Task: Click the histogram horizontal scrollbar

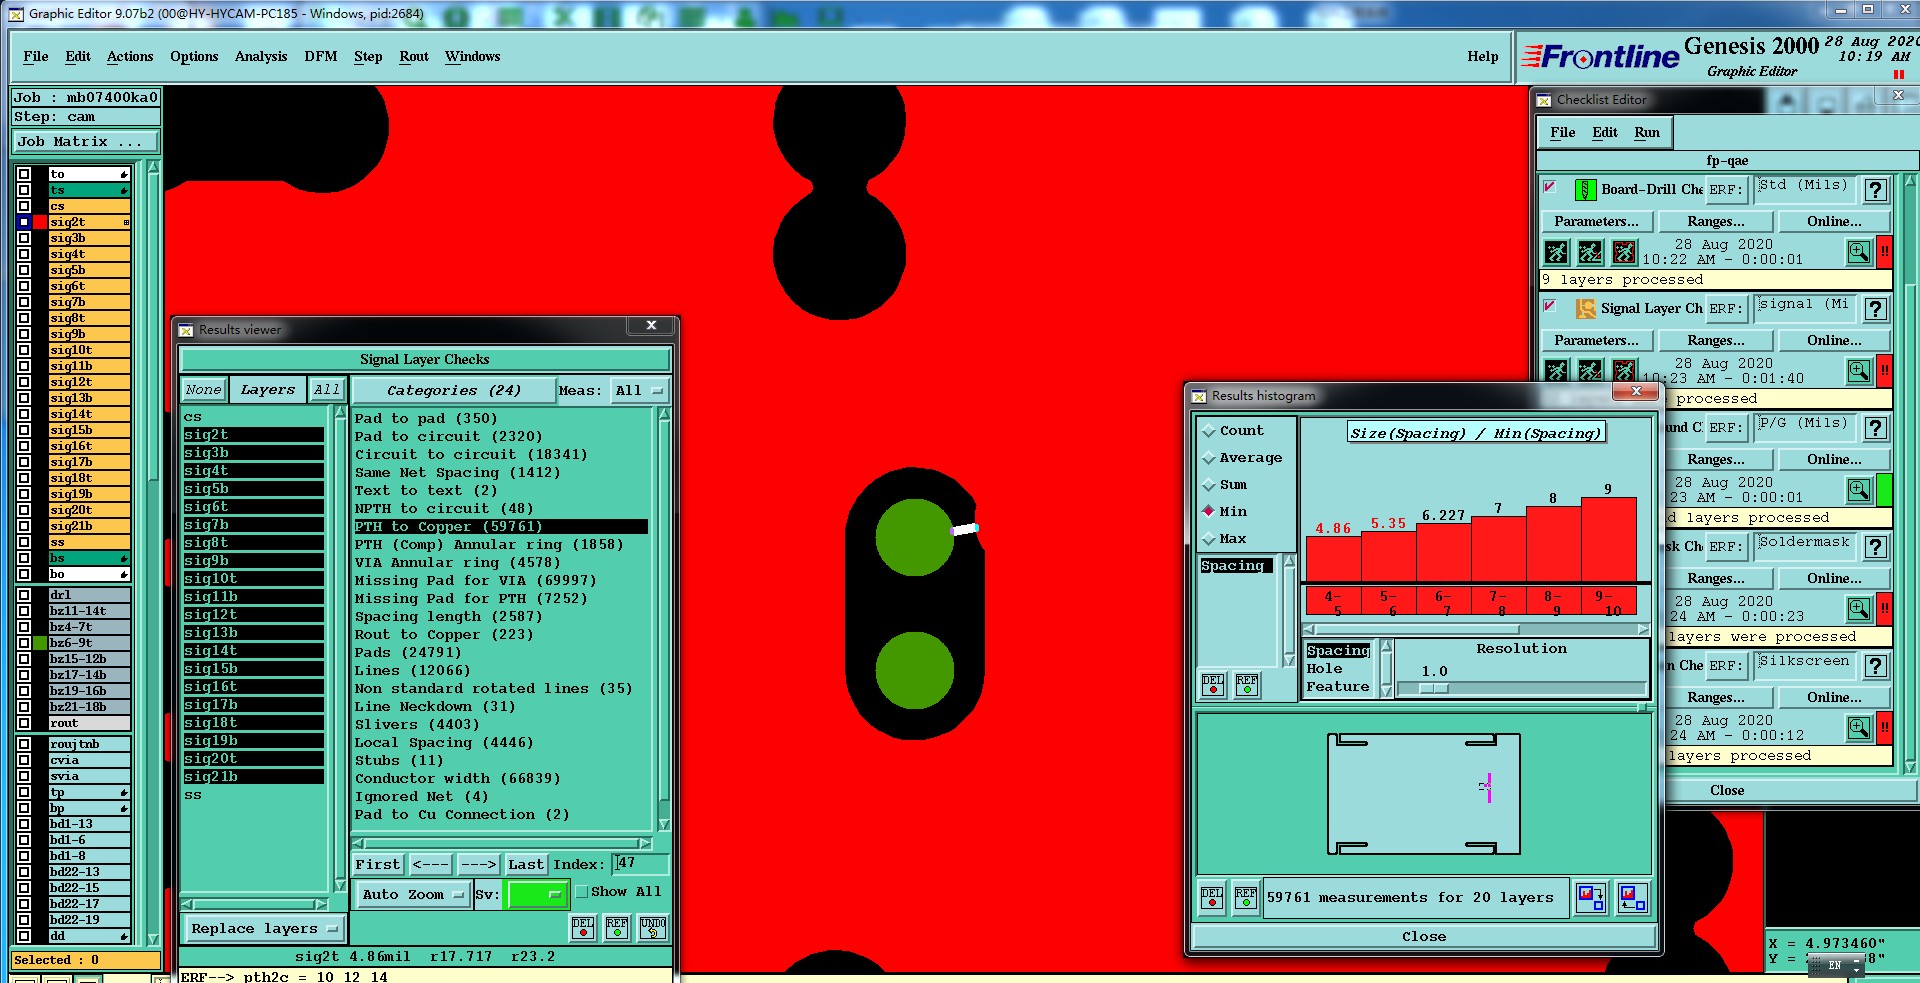Action: pos(1476,629)
